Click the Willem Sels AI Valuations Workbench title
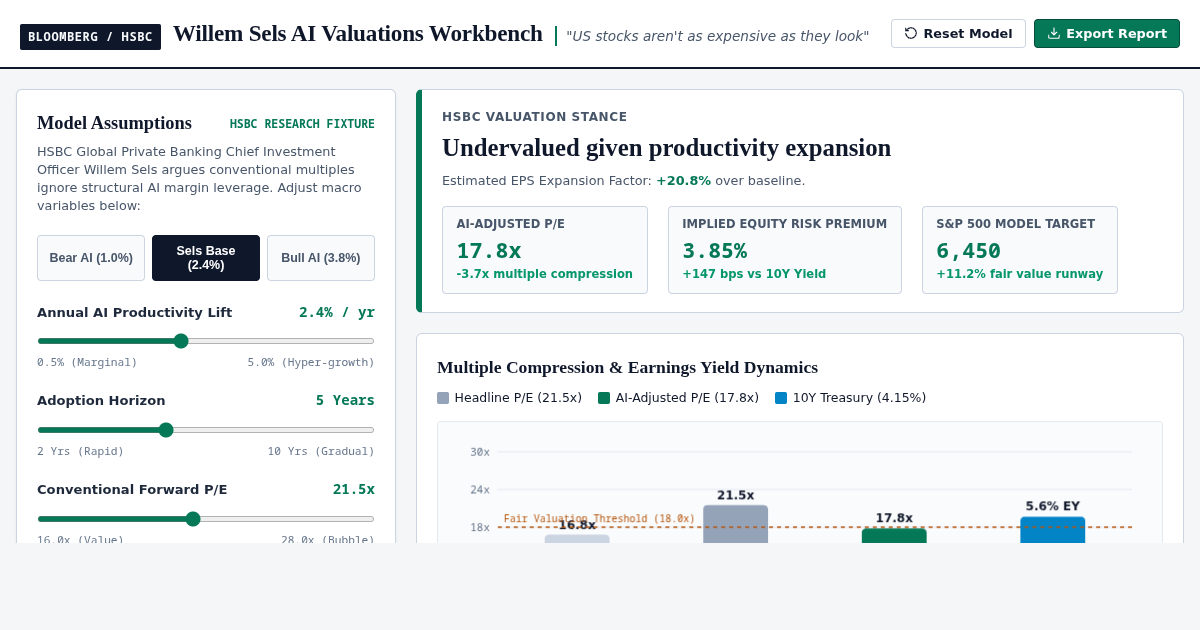This screenshot has width=1200, height=630. pyautogui.click(x=358, y=34)
